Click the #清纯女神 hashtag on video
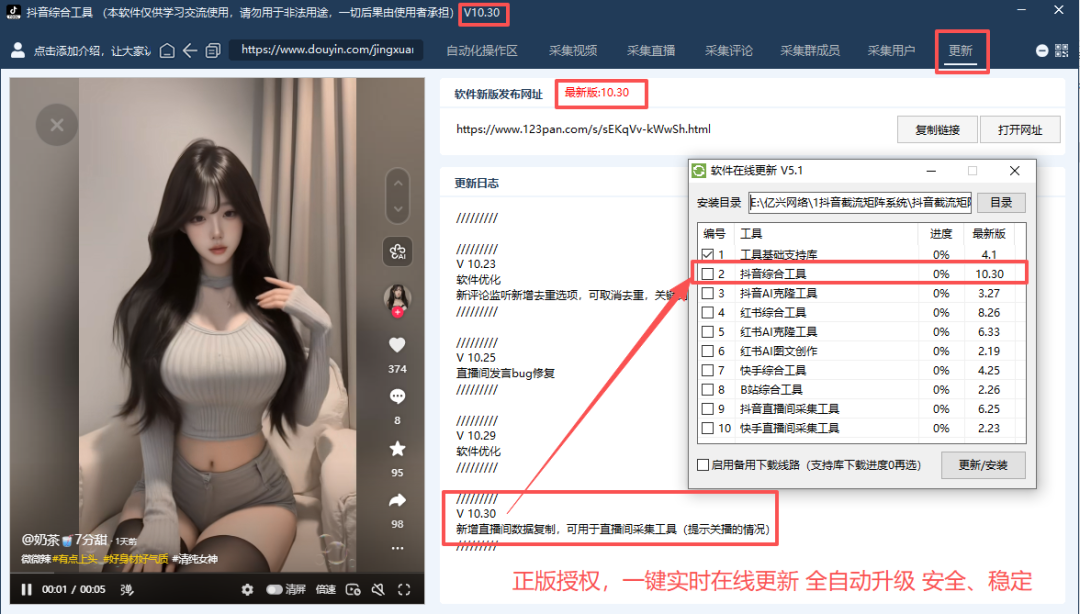This screenshot has width=1080, height=614. pyautogui.click(x=195, y=559)
